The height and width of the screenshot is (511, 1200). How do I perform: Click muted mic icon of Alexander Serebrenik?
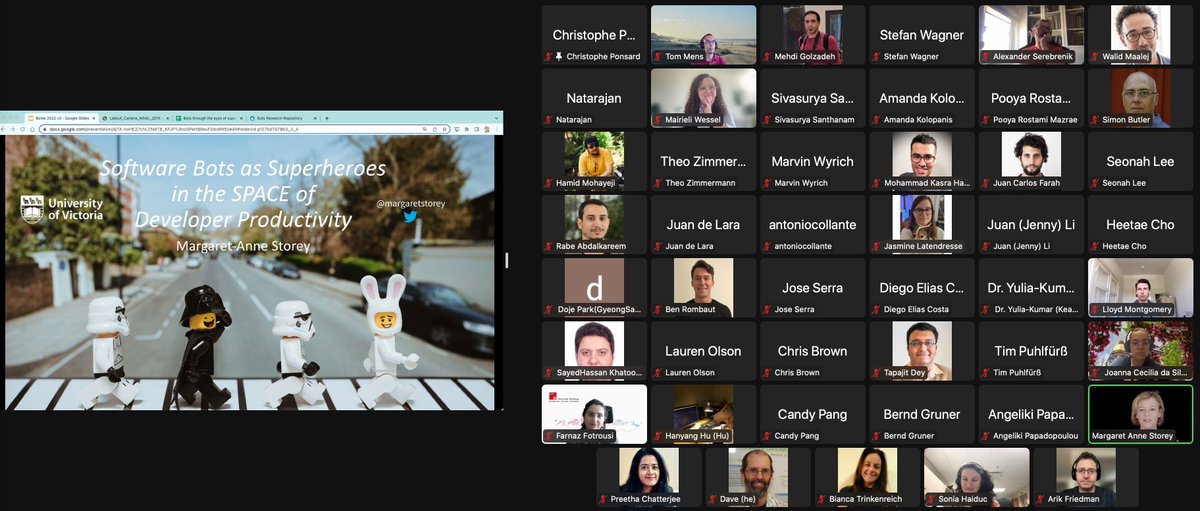[x=984, y=57]
